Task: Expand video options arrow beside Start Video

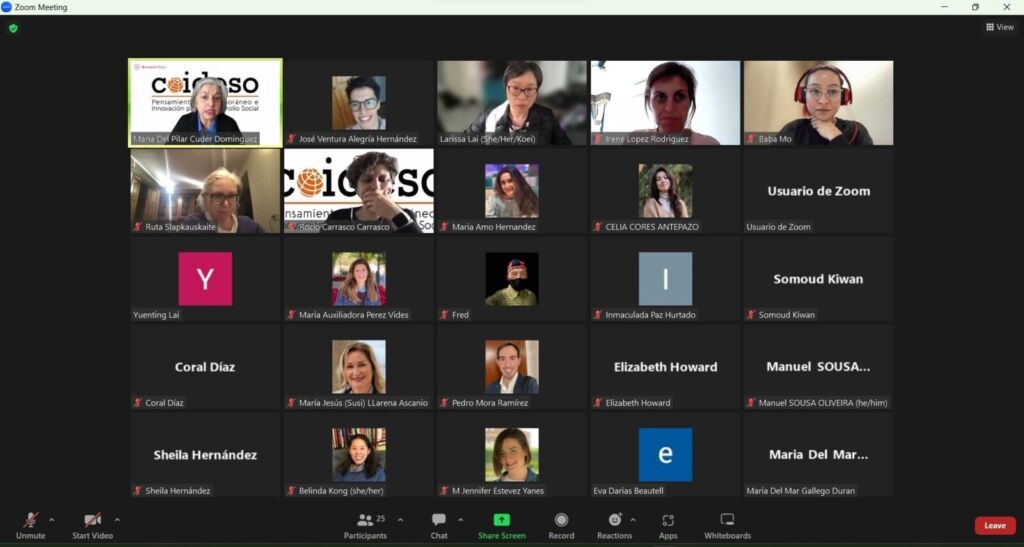Action: click(117, 520)
